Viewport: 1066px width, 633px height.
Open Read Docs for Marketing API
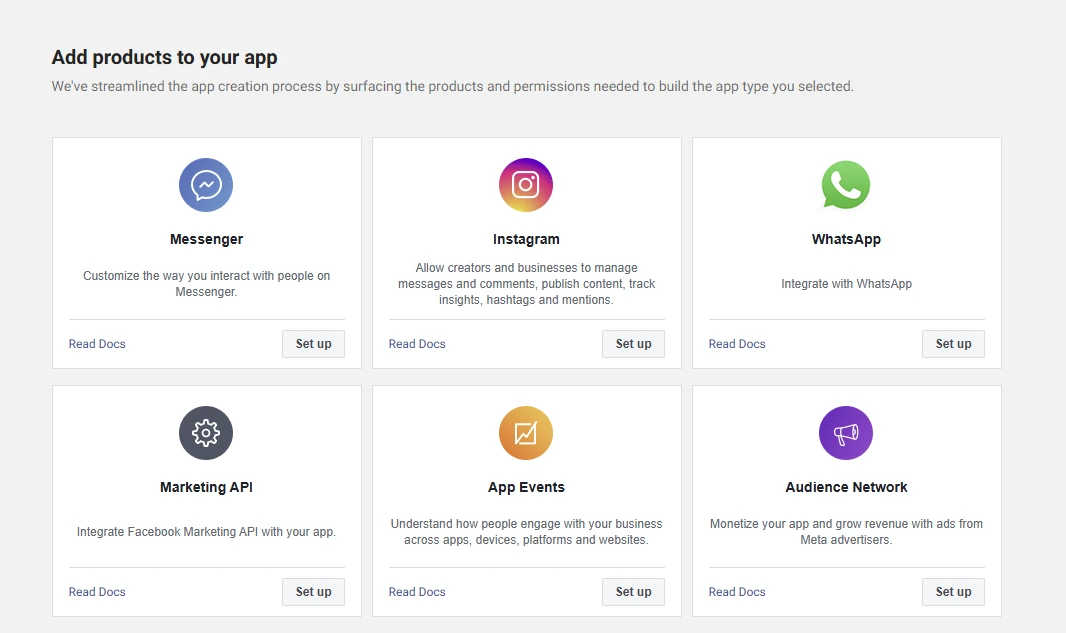(x=97, y=592)
